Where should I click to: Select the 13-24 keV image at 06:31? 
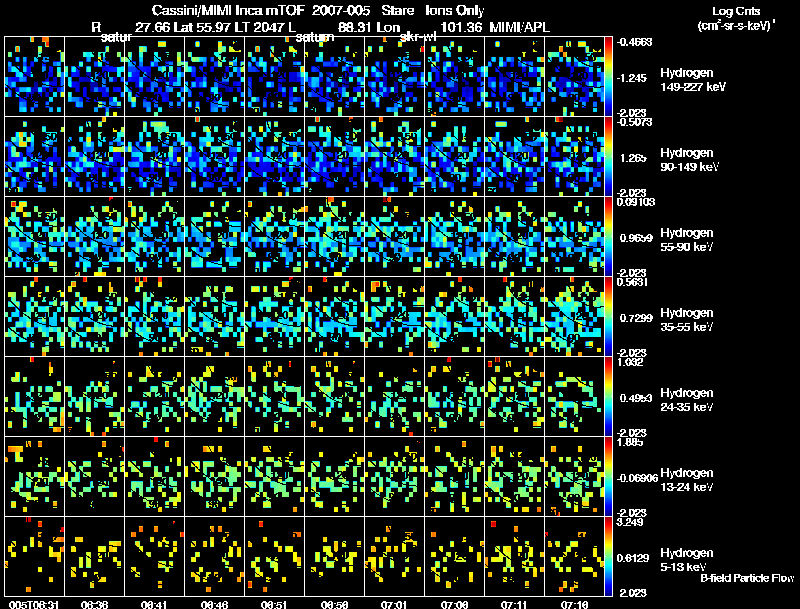tap(35, 476)
